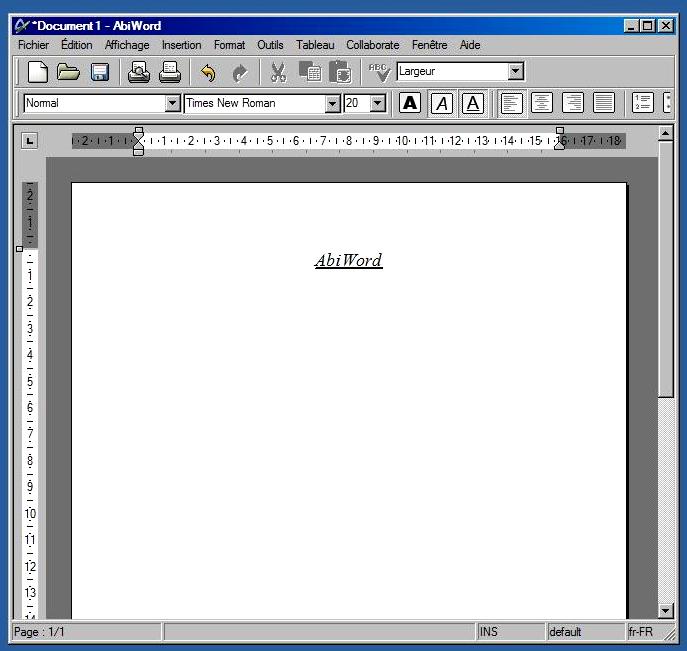Click the scroll up arrow of vertical scrollbar
Viewport: 687px width, 651px height.
(x=666, y=133)
